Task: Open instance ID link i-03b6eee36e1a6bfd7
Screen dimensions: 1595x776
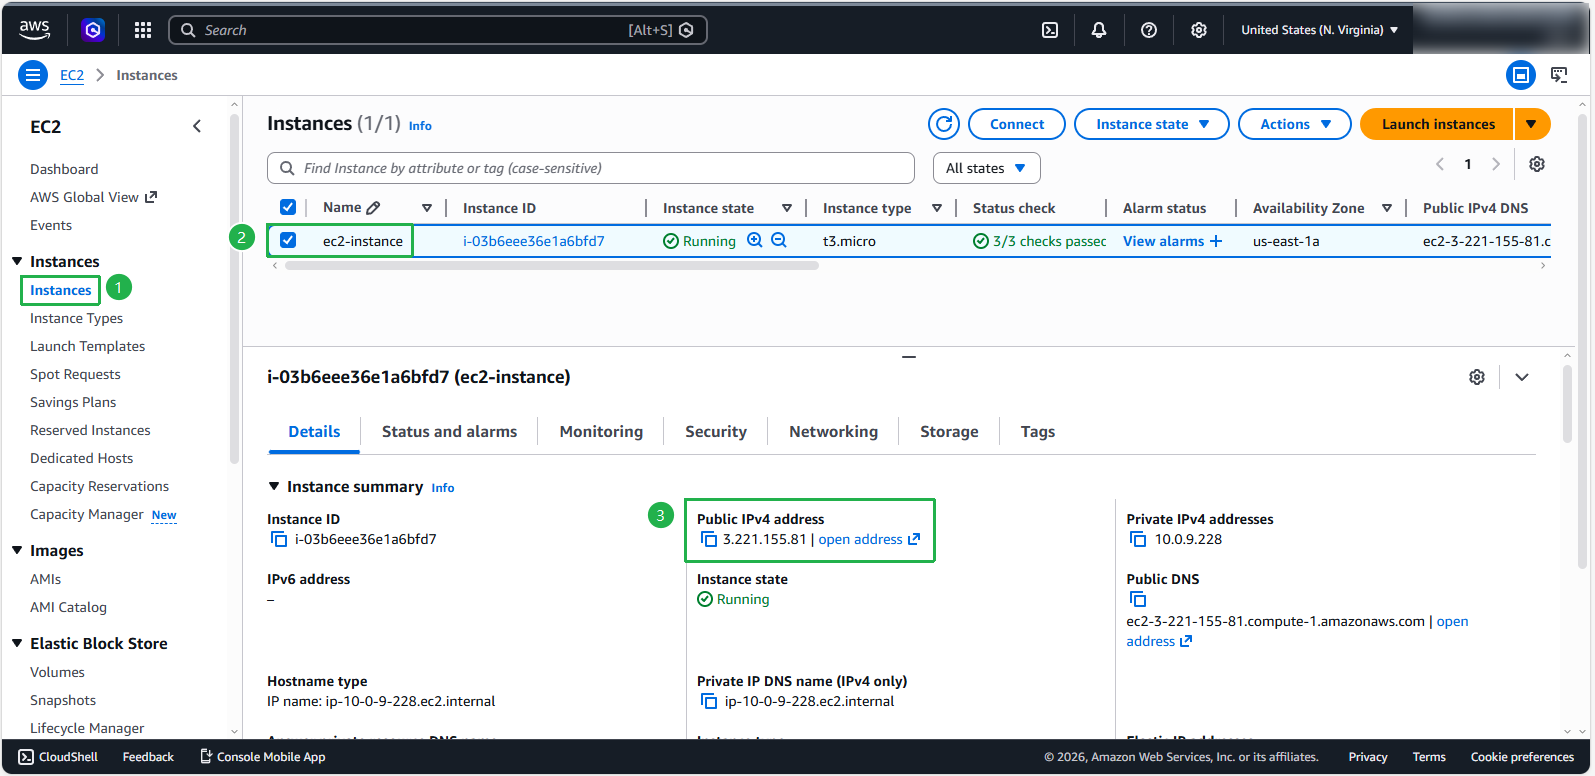Action: [x=534, y=241]
